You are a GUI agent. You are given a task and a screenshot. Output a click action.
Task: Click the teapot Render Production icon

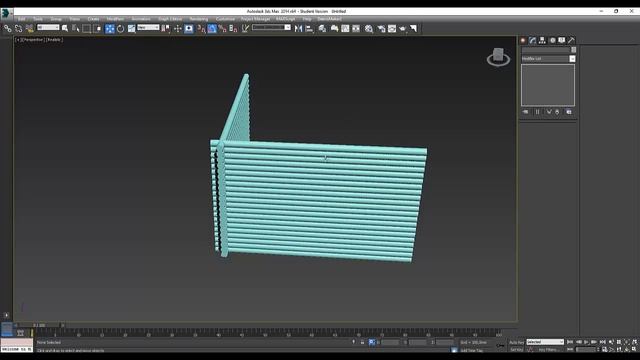(403, 29)
